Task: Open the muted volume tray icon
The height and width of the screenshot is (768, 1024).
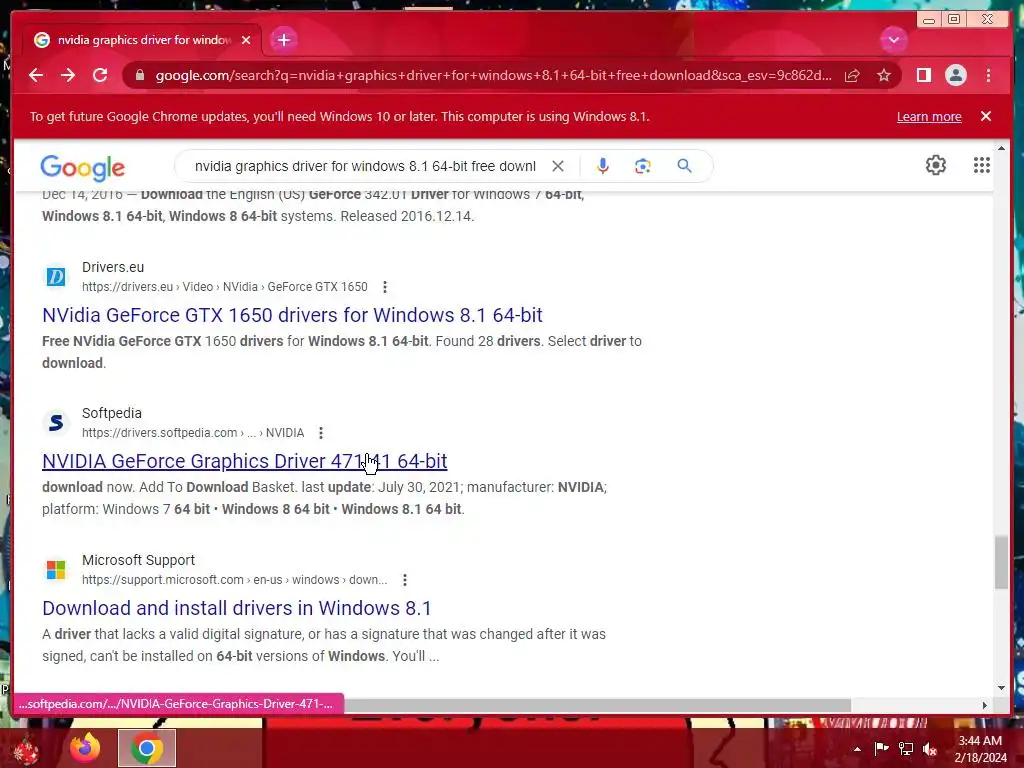Action: pyautogui.click(x=930, y=748)
